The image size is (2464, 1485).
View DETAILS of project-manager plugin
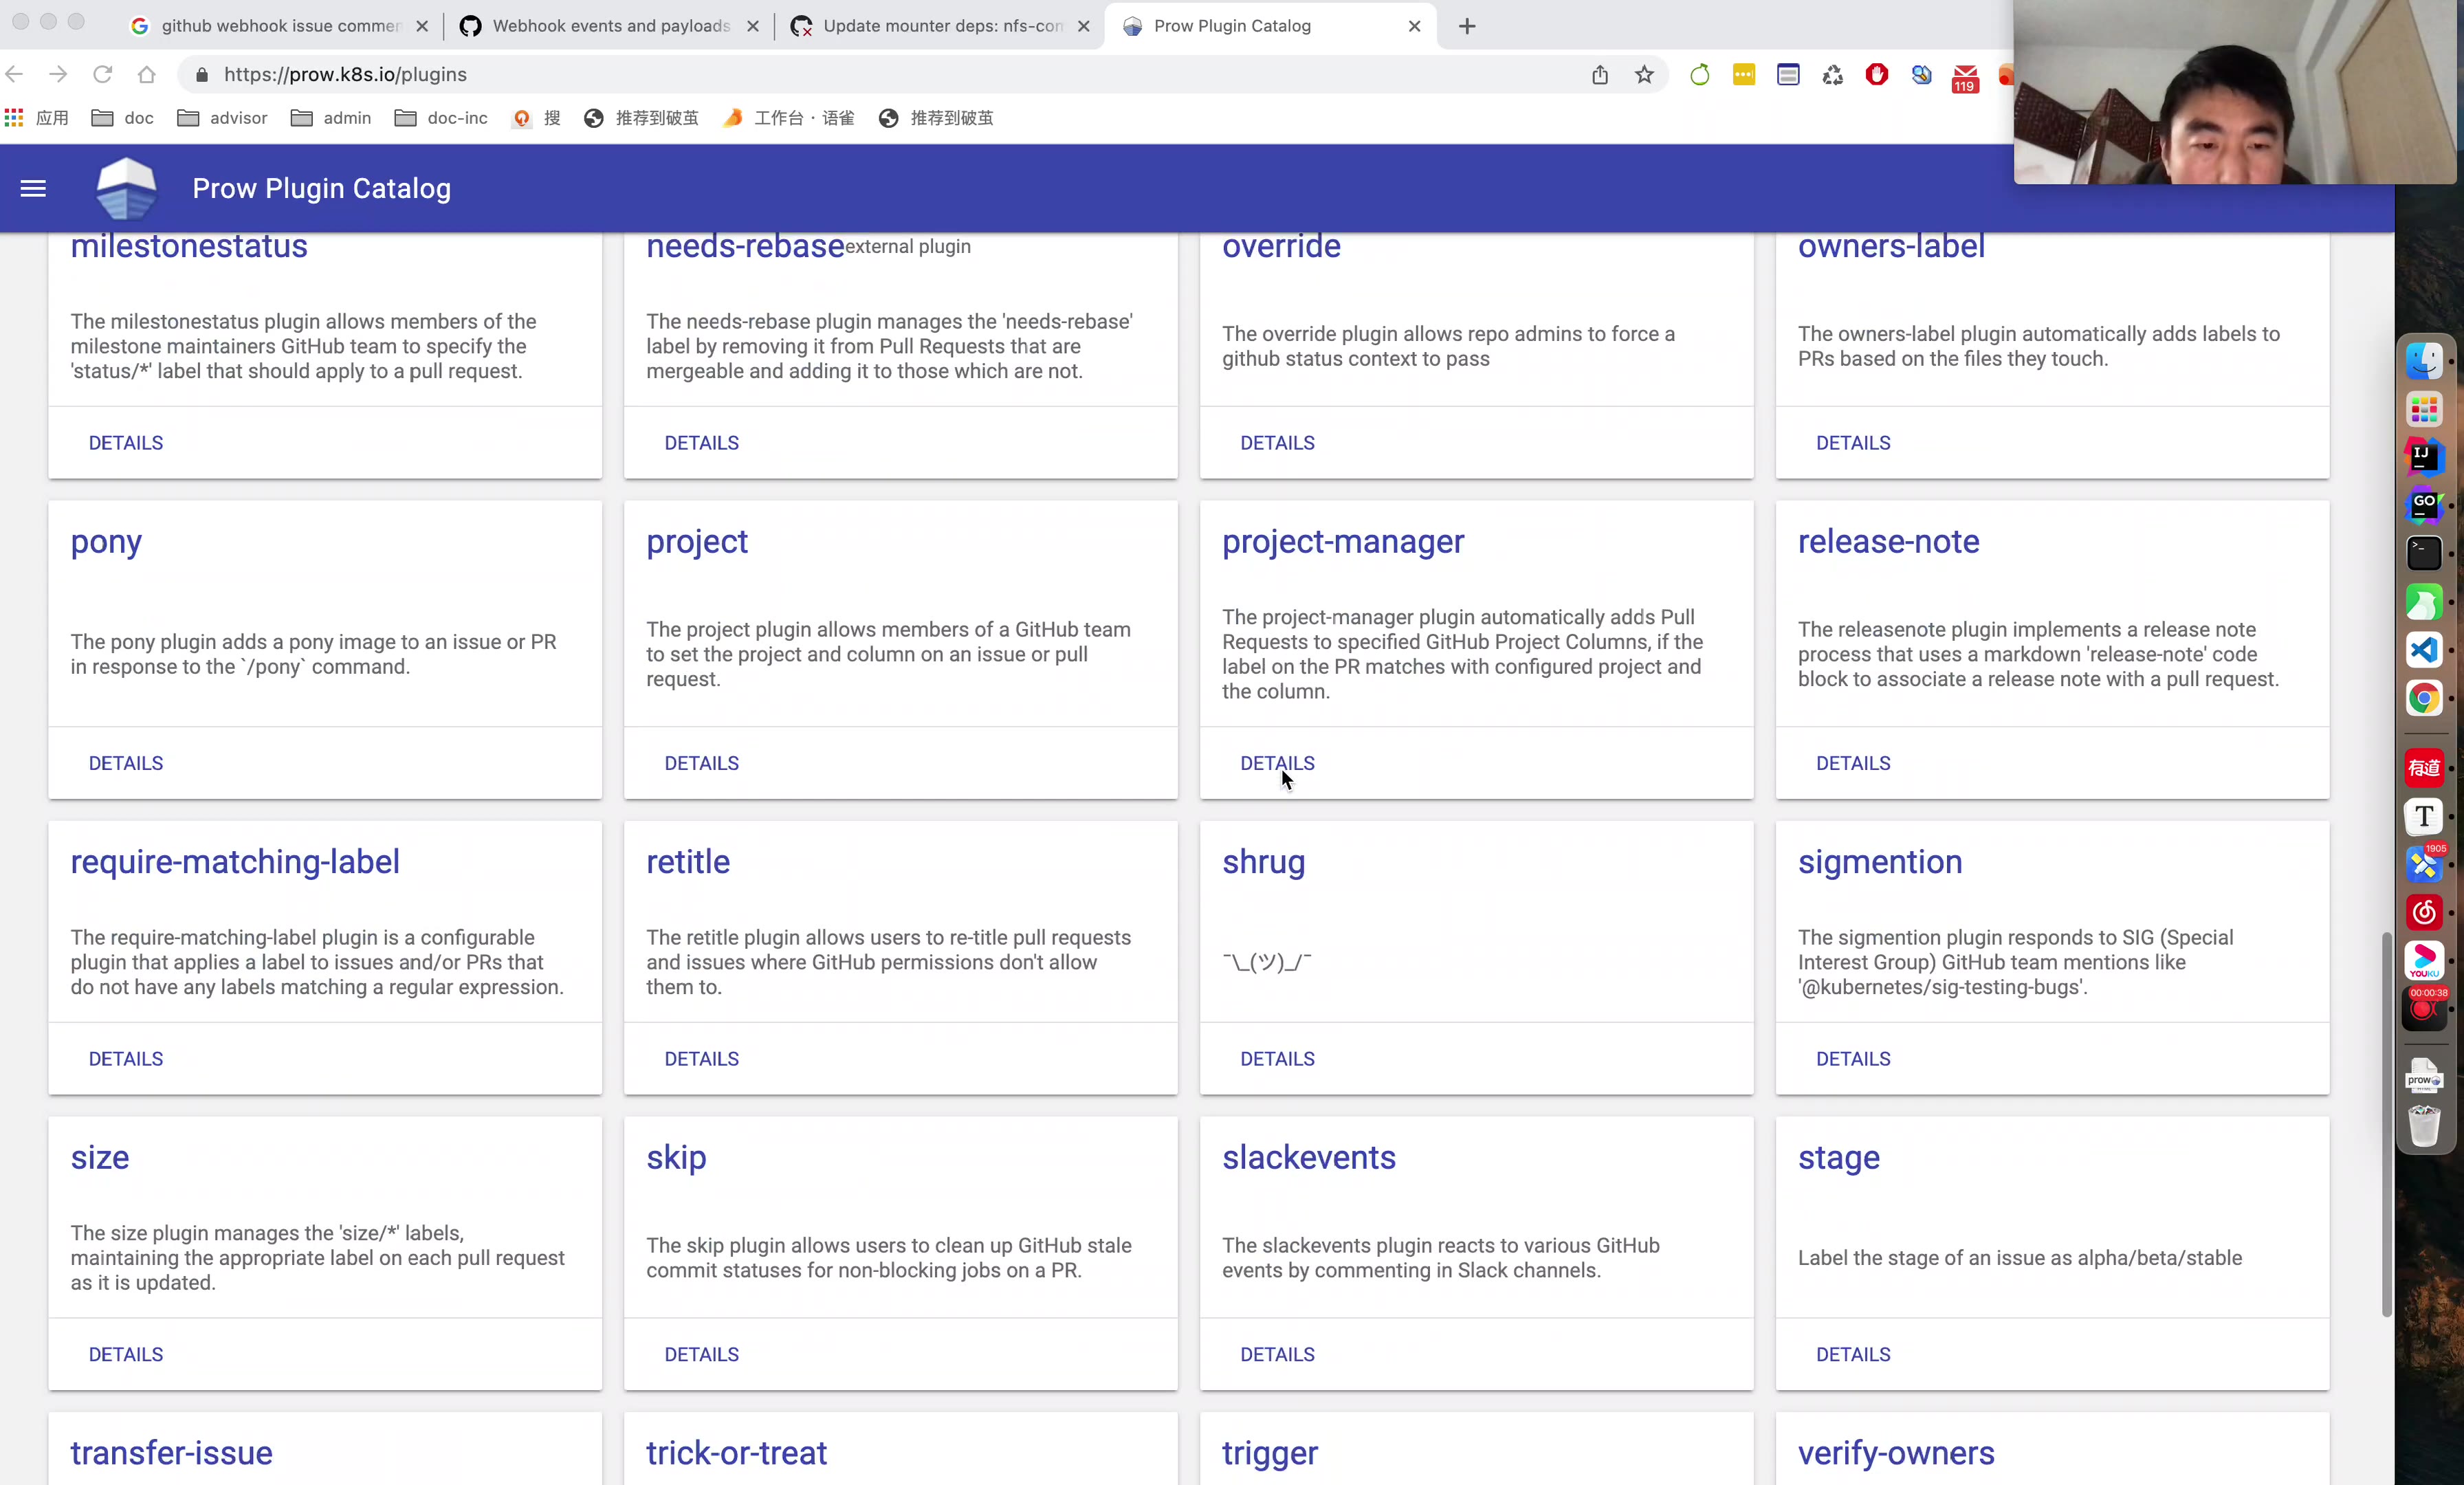[x=1277, y=763]
